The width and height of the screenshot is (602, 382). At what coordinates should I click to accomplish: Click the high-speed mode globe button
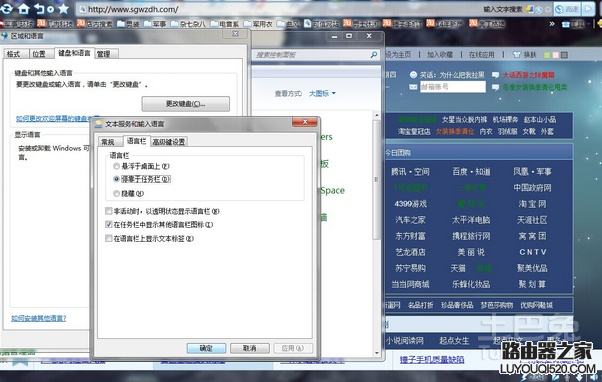tap(567, 9)
